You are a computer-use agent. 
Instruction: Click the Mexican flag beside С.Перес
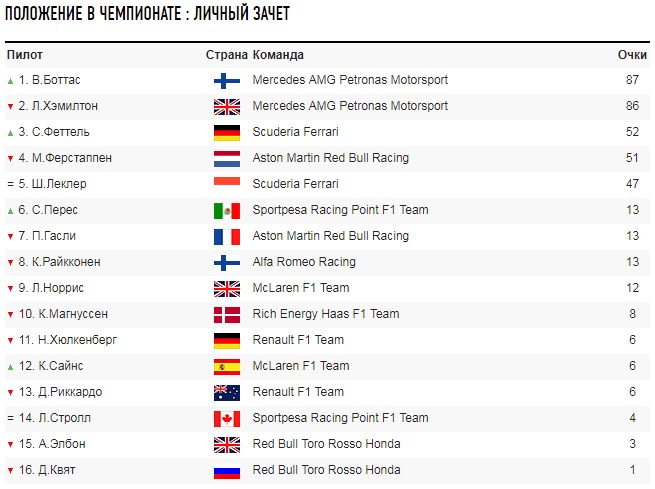point(227,211)
